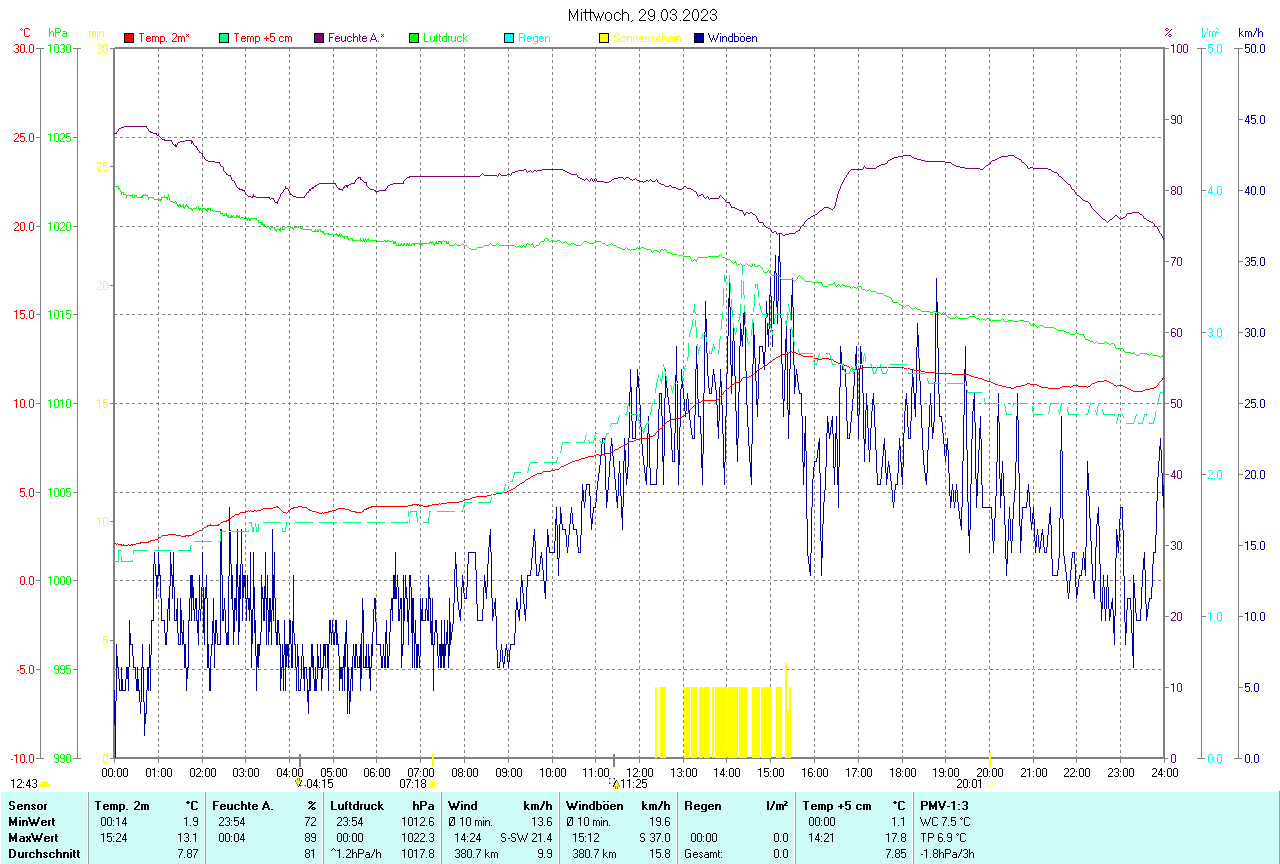Select the 'Regen' legend label
The image size is (1280, 864).
[534, 38]
